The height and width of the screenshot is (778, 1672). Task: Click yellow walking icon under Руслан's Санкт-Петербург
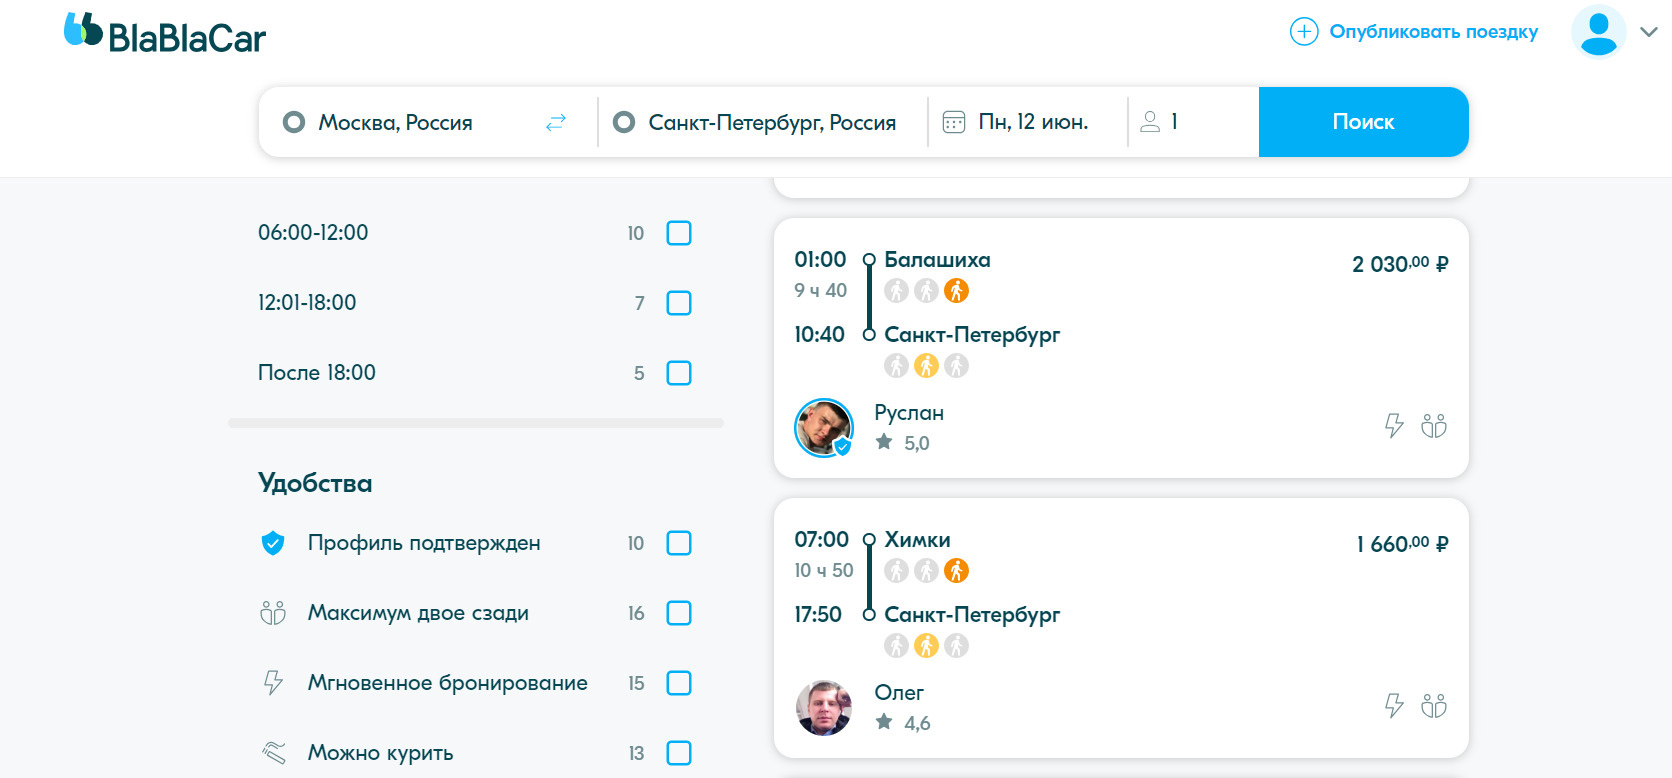pos(927,366)
